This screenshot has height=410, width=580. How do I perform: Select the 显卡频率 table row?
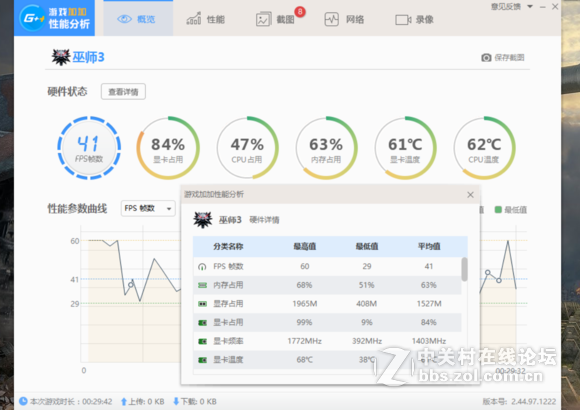(x=327, y=341)
